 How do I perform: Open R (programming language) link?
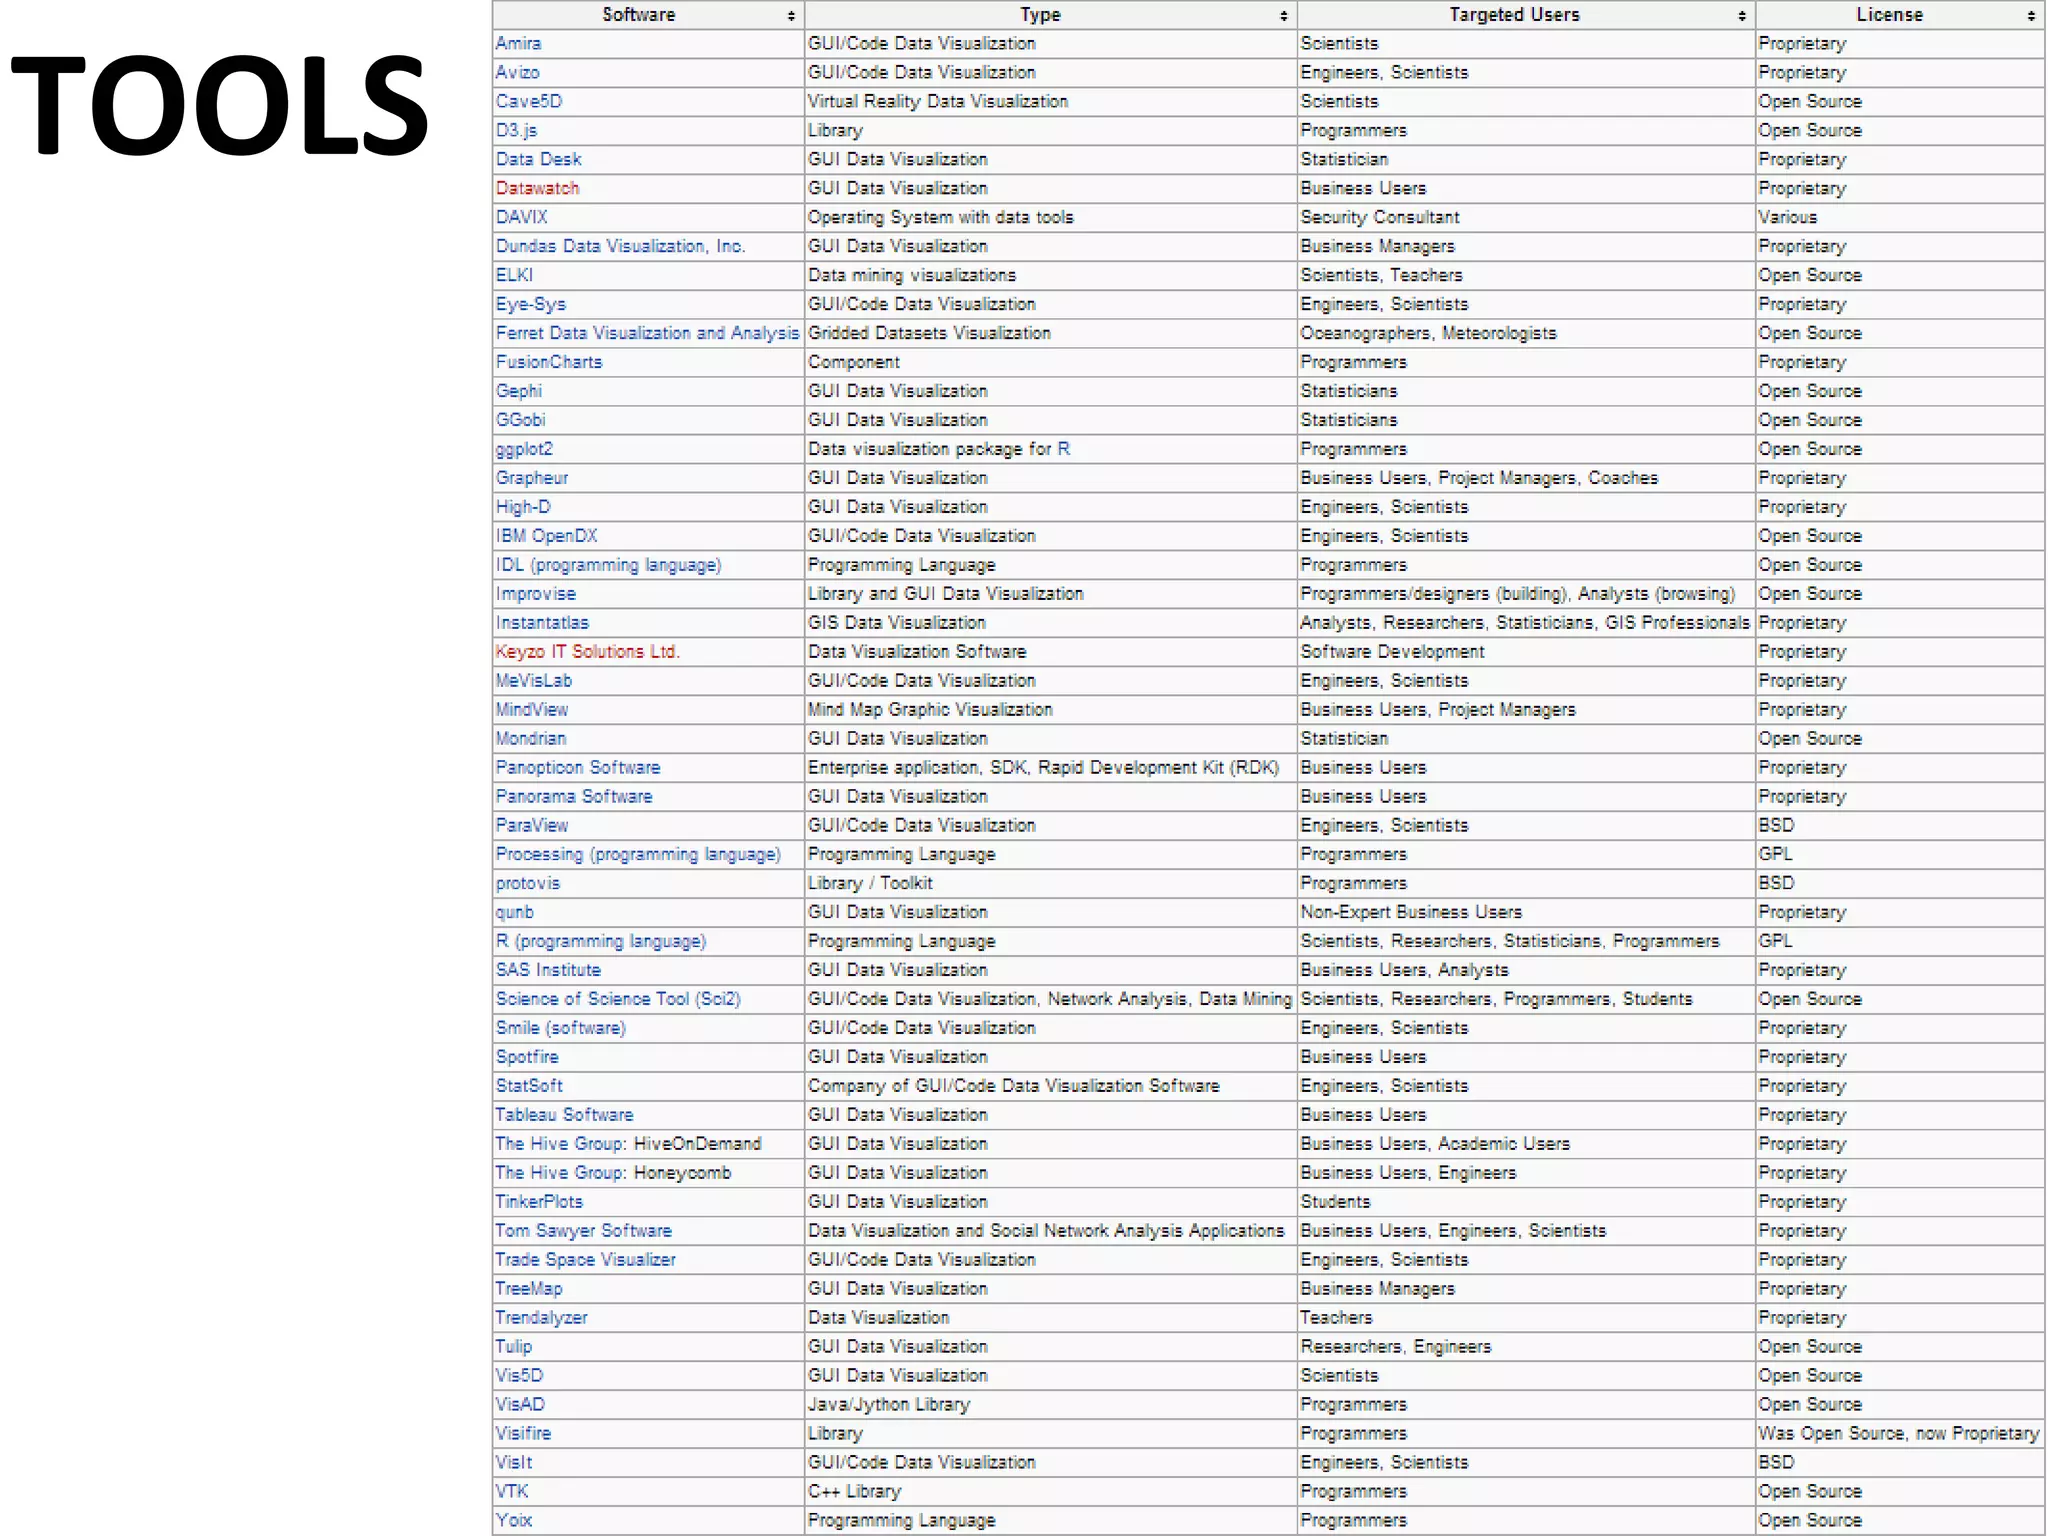click(601, 943)
